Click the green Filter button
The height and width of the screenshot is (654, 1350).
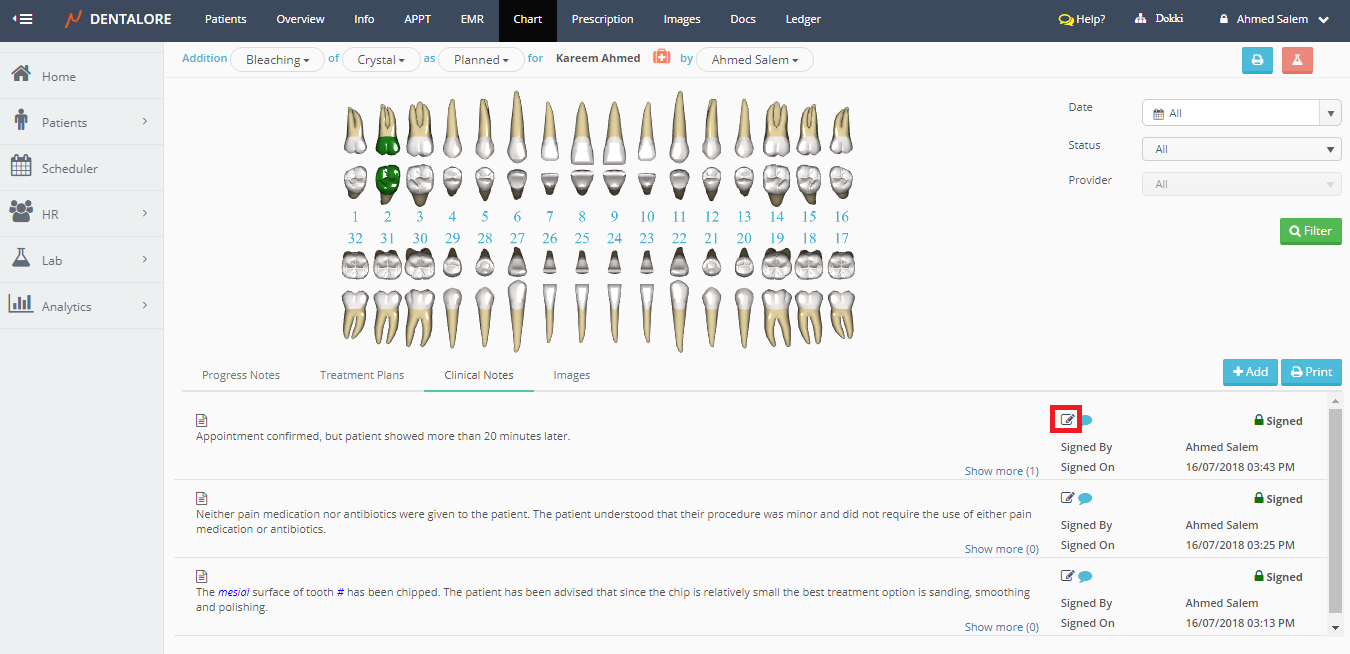click(x=1310, y=231)
